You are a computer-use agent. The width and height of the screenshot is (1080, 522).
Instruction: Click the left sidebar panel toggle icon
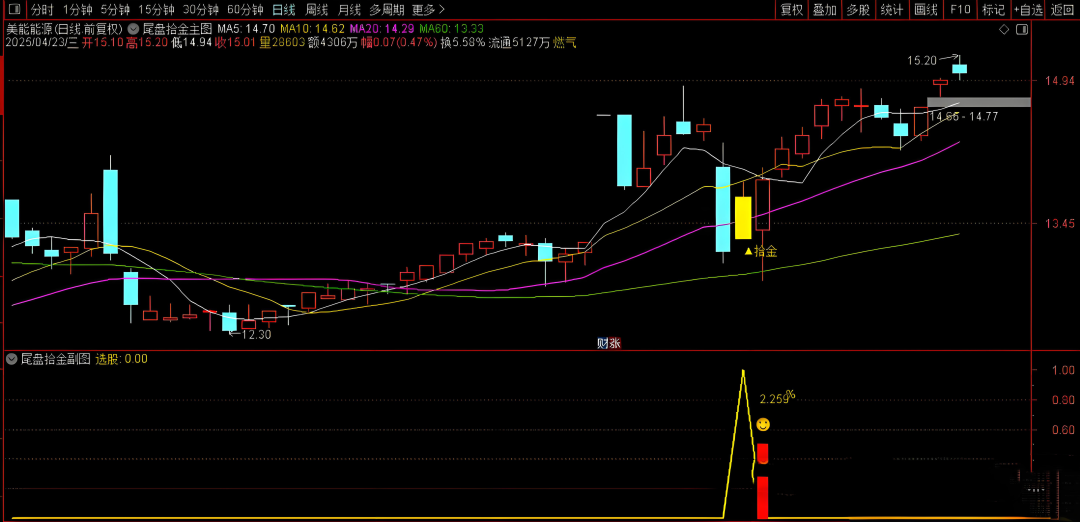14,10
